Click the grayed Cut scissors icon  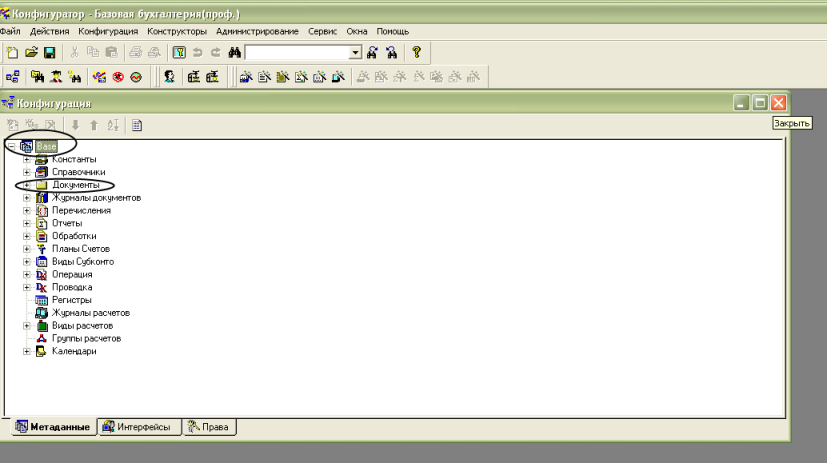(x=74, y=52)
